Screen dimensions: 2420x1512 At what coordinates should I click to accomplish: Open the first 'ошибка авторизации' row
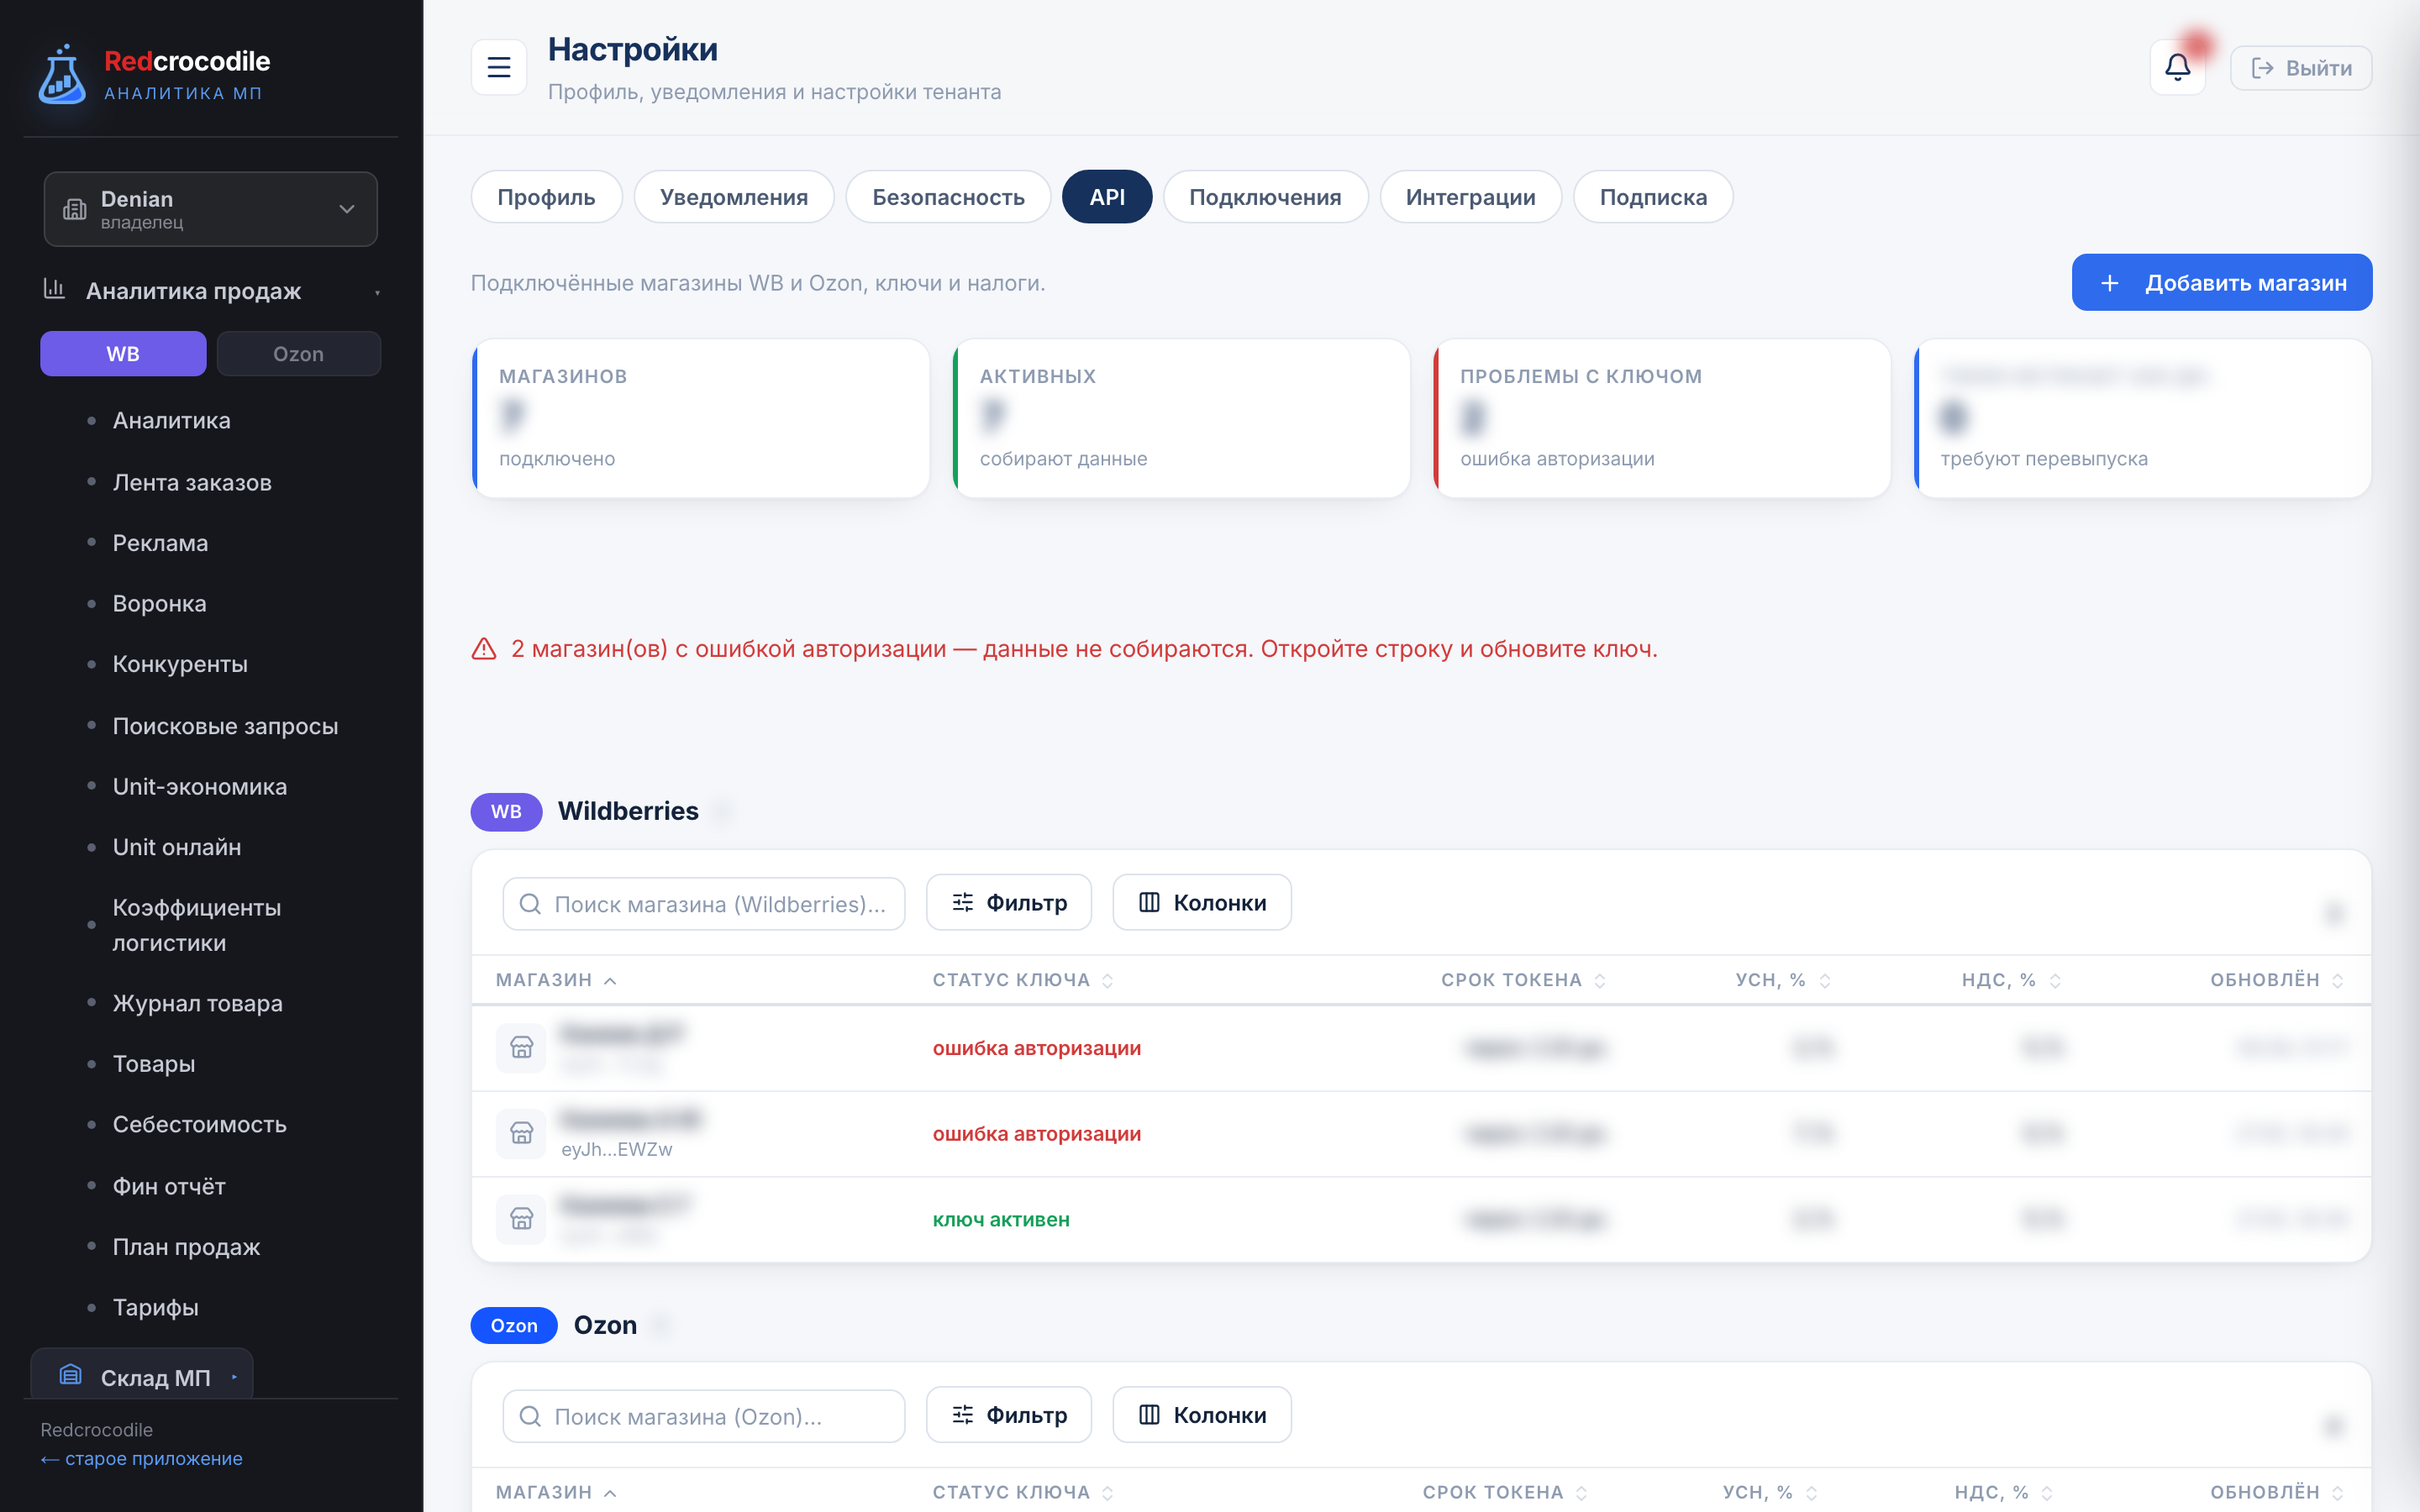click(1421, 1048)
